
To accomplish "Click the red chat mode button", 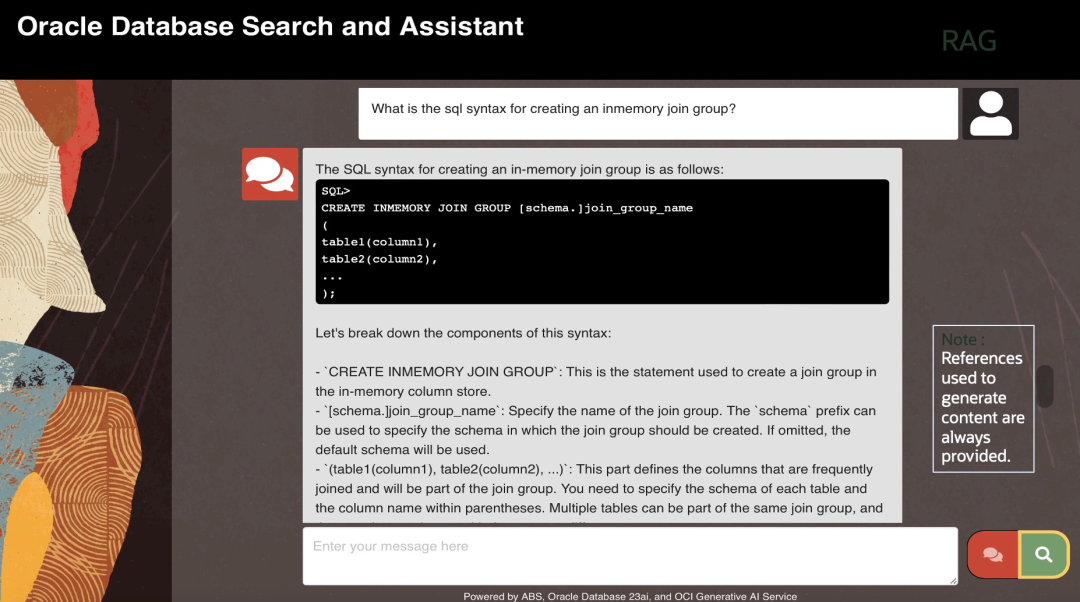I will [993, 554].
